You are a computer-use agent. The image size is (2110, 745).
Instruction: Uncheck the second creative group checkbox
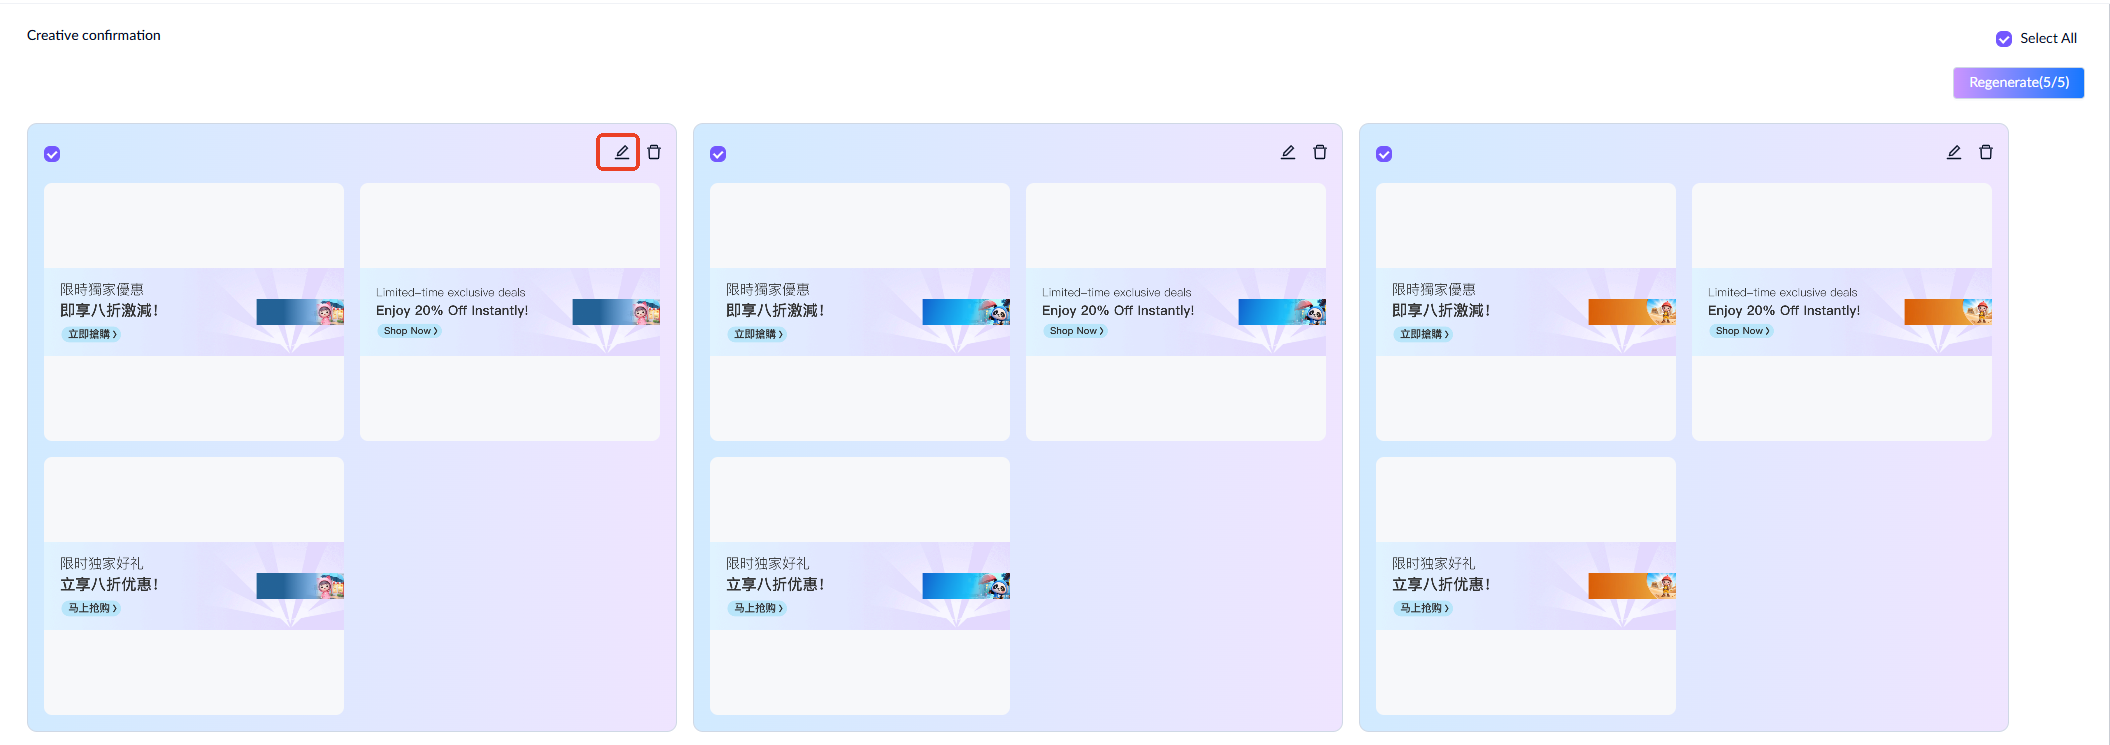[718, 154]
